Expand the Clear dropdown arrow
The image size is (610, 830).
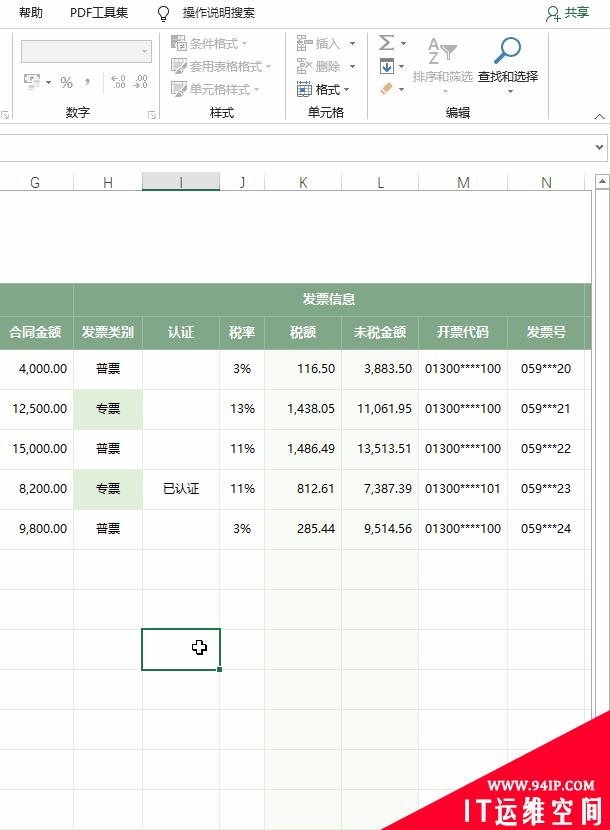point(401,89)
